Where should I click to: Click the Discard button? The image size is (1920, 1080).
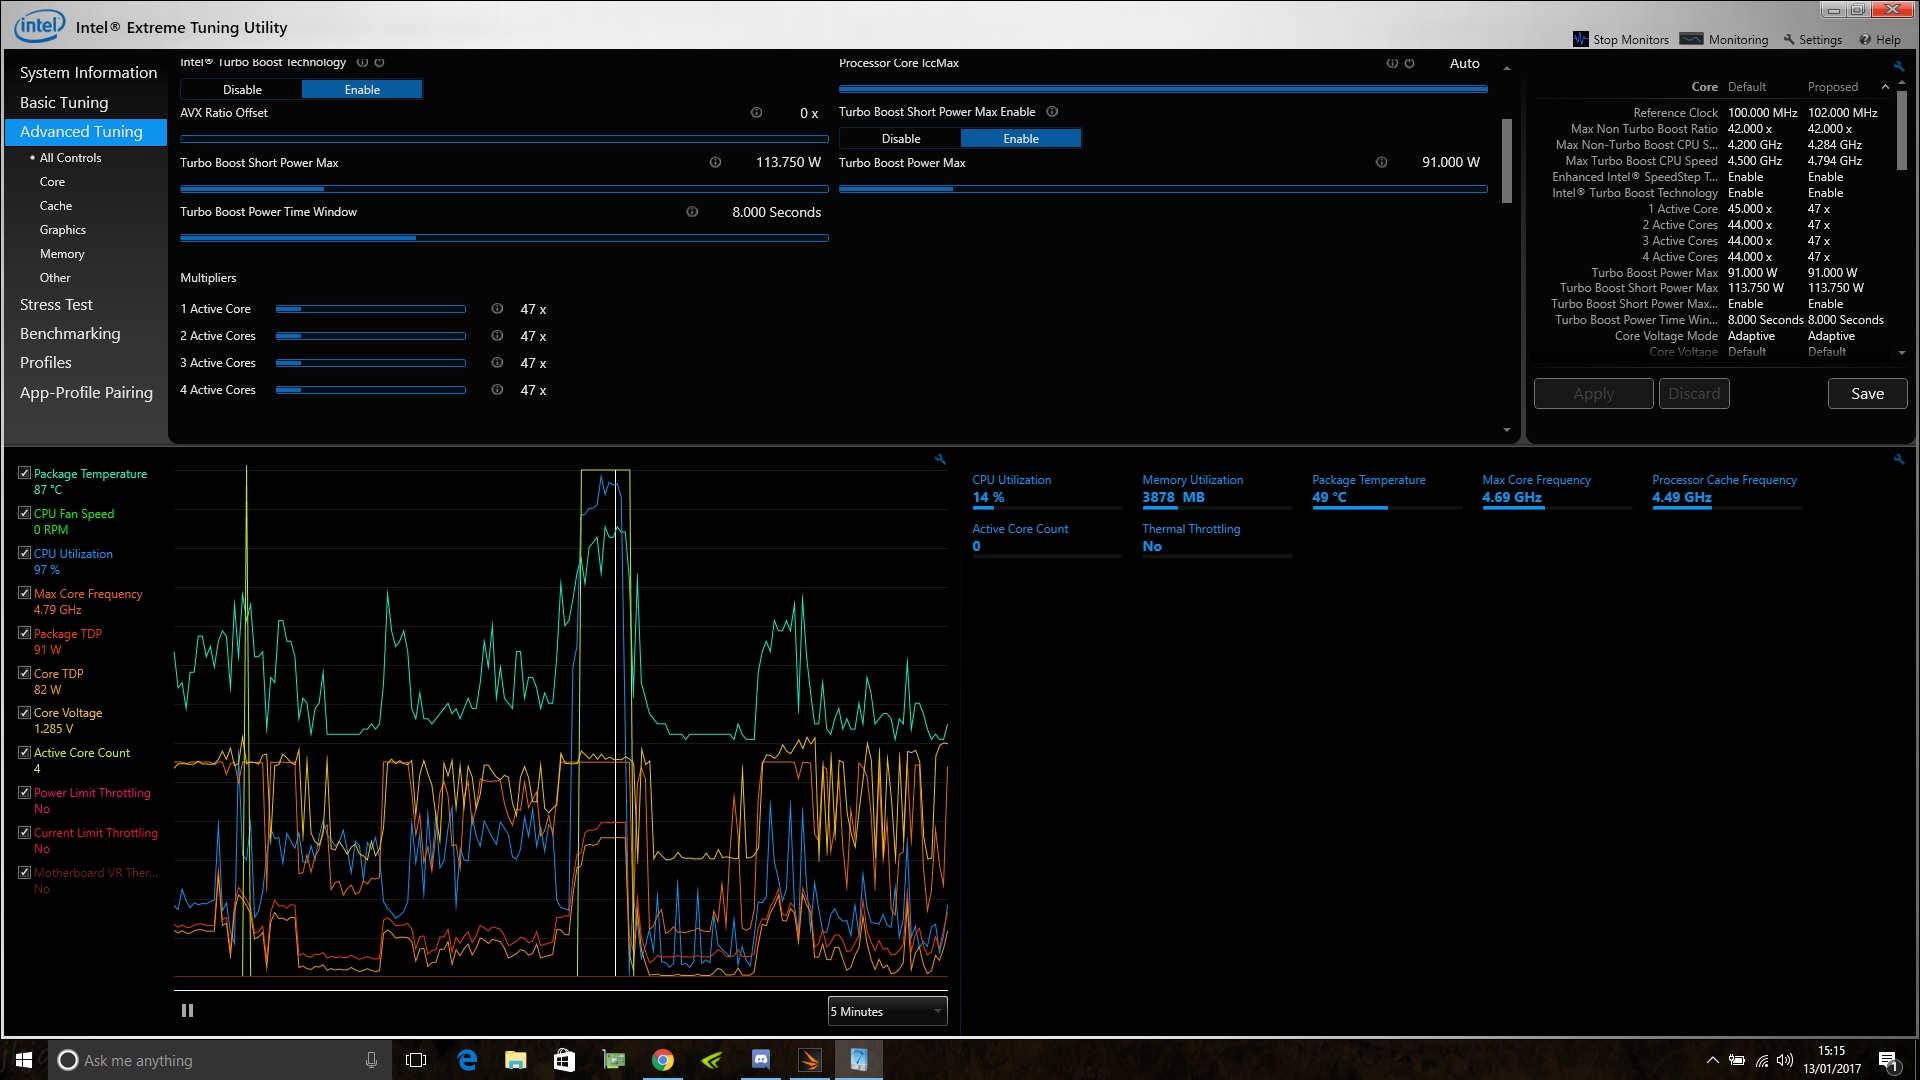point(1694,394)
